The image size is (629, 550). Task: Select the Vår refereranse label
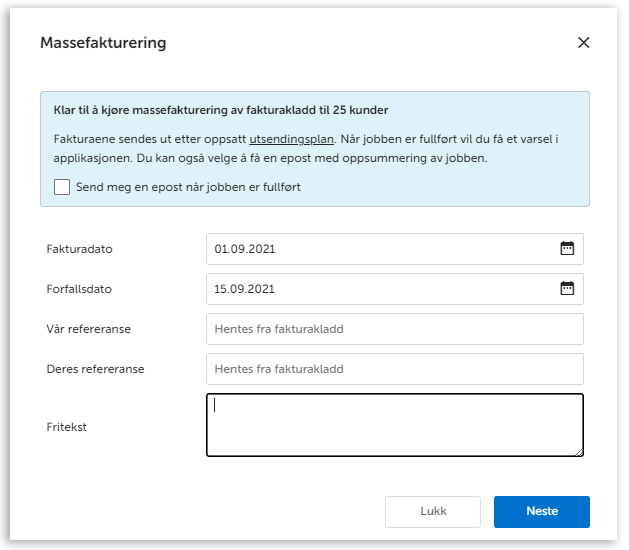coord(89,329)
